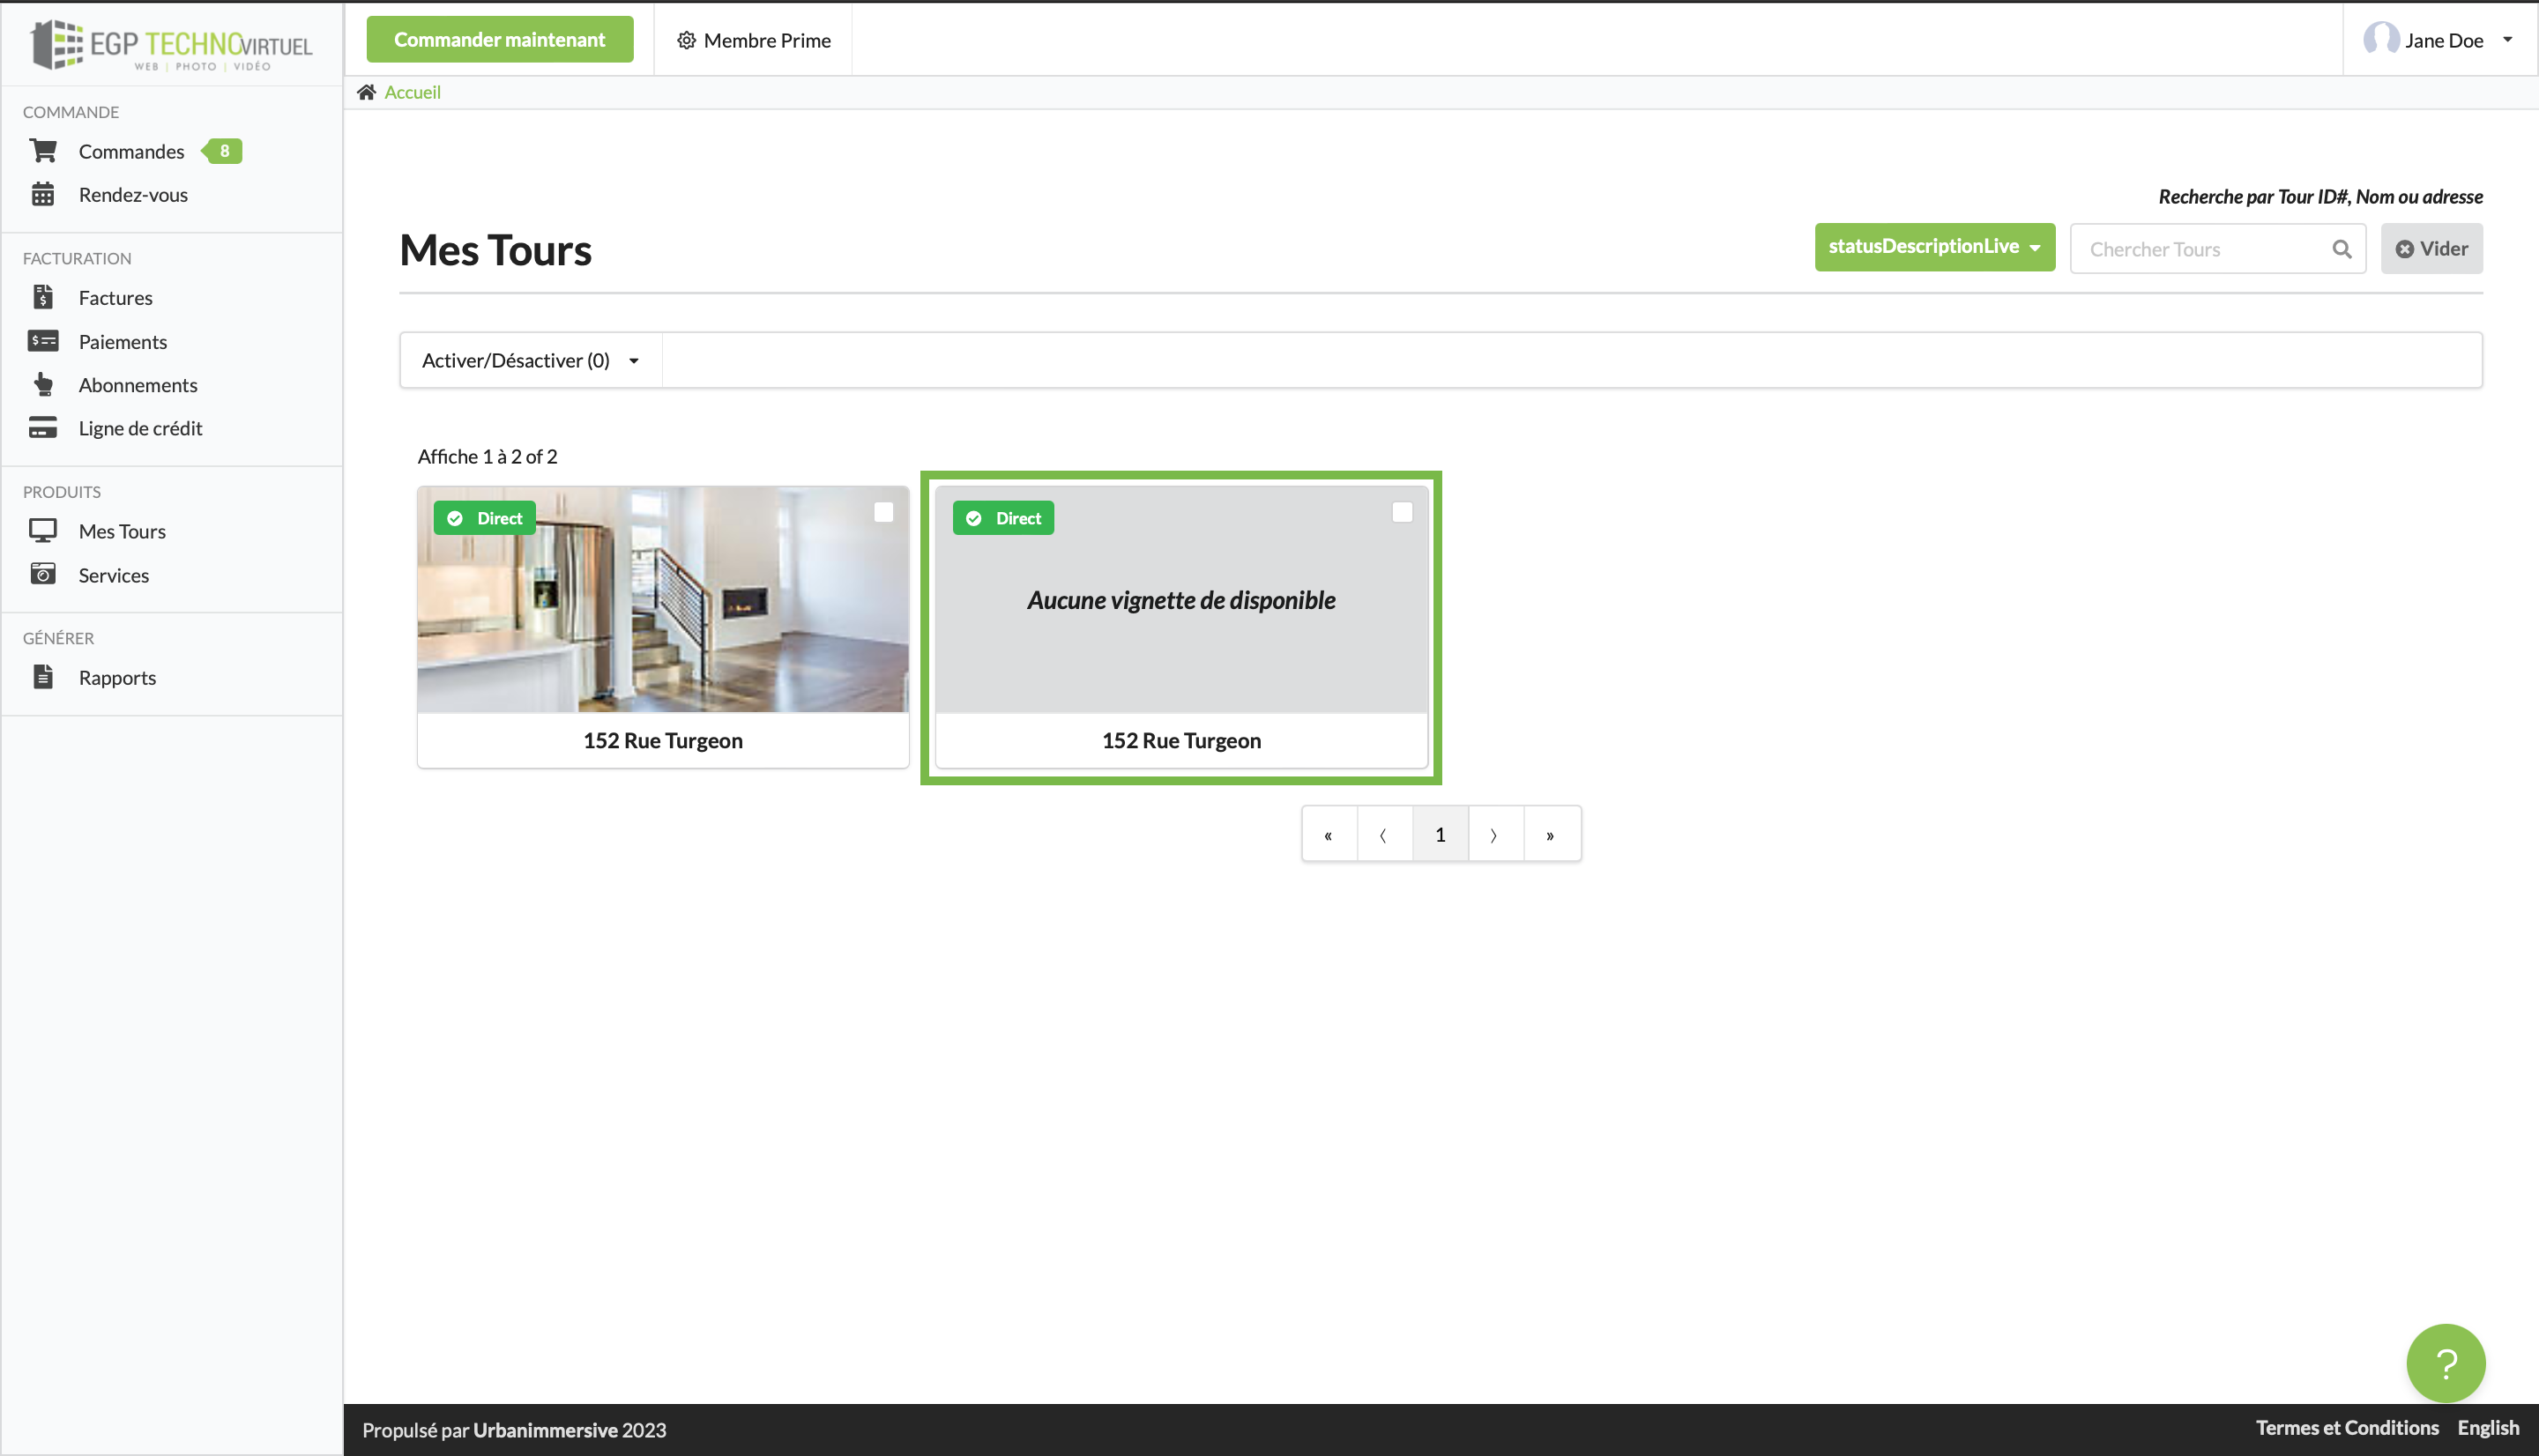This screenshot has height=1456, width=2539.
Task: Click the Commandes shopping cart icon
Action: pyautogui.click(x=43, y=151)
